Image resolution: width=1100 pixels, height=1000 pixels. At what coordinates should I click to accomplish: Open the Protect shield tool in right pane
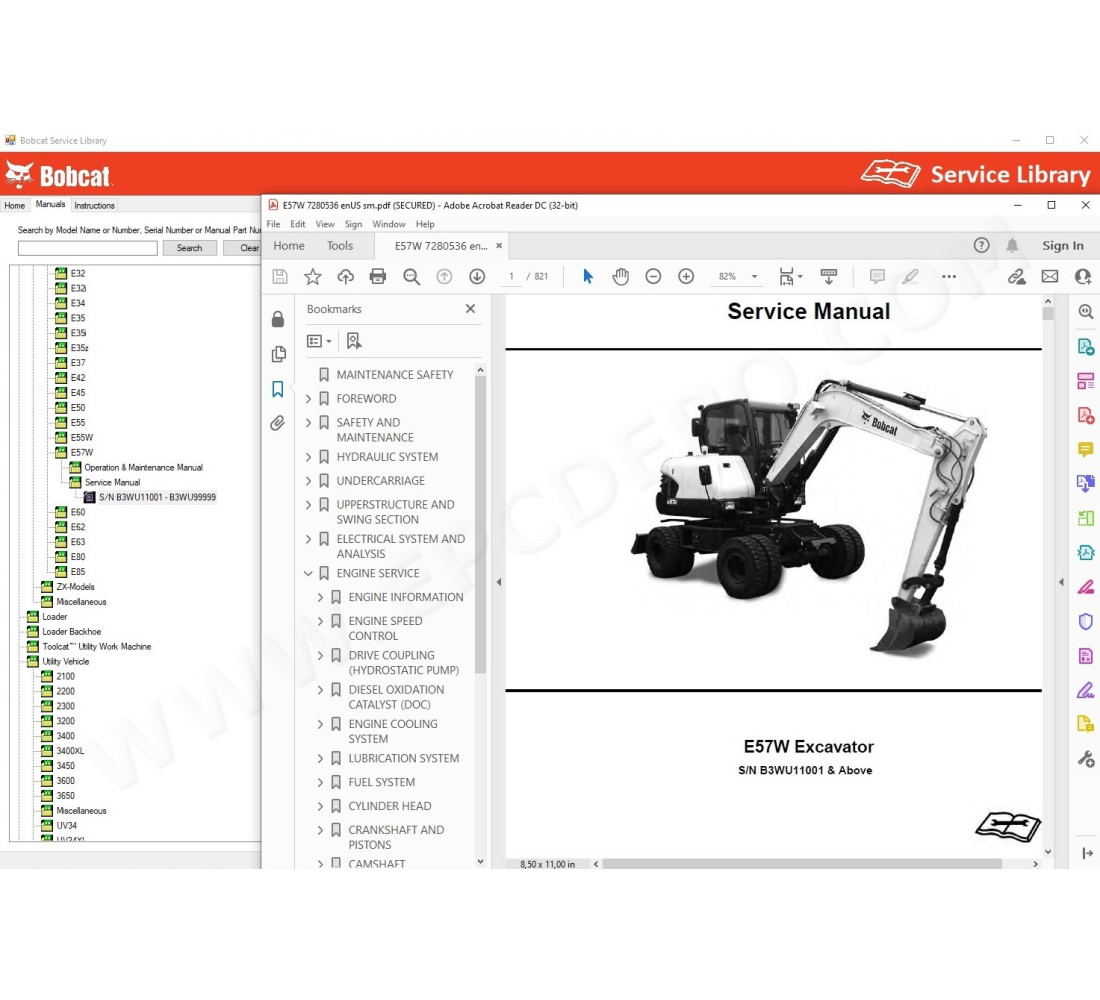(x=1085, y=621)
